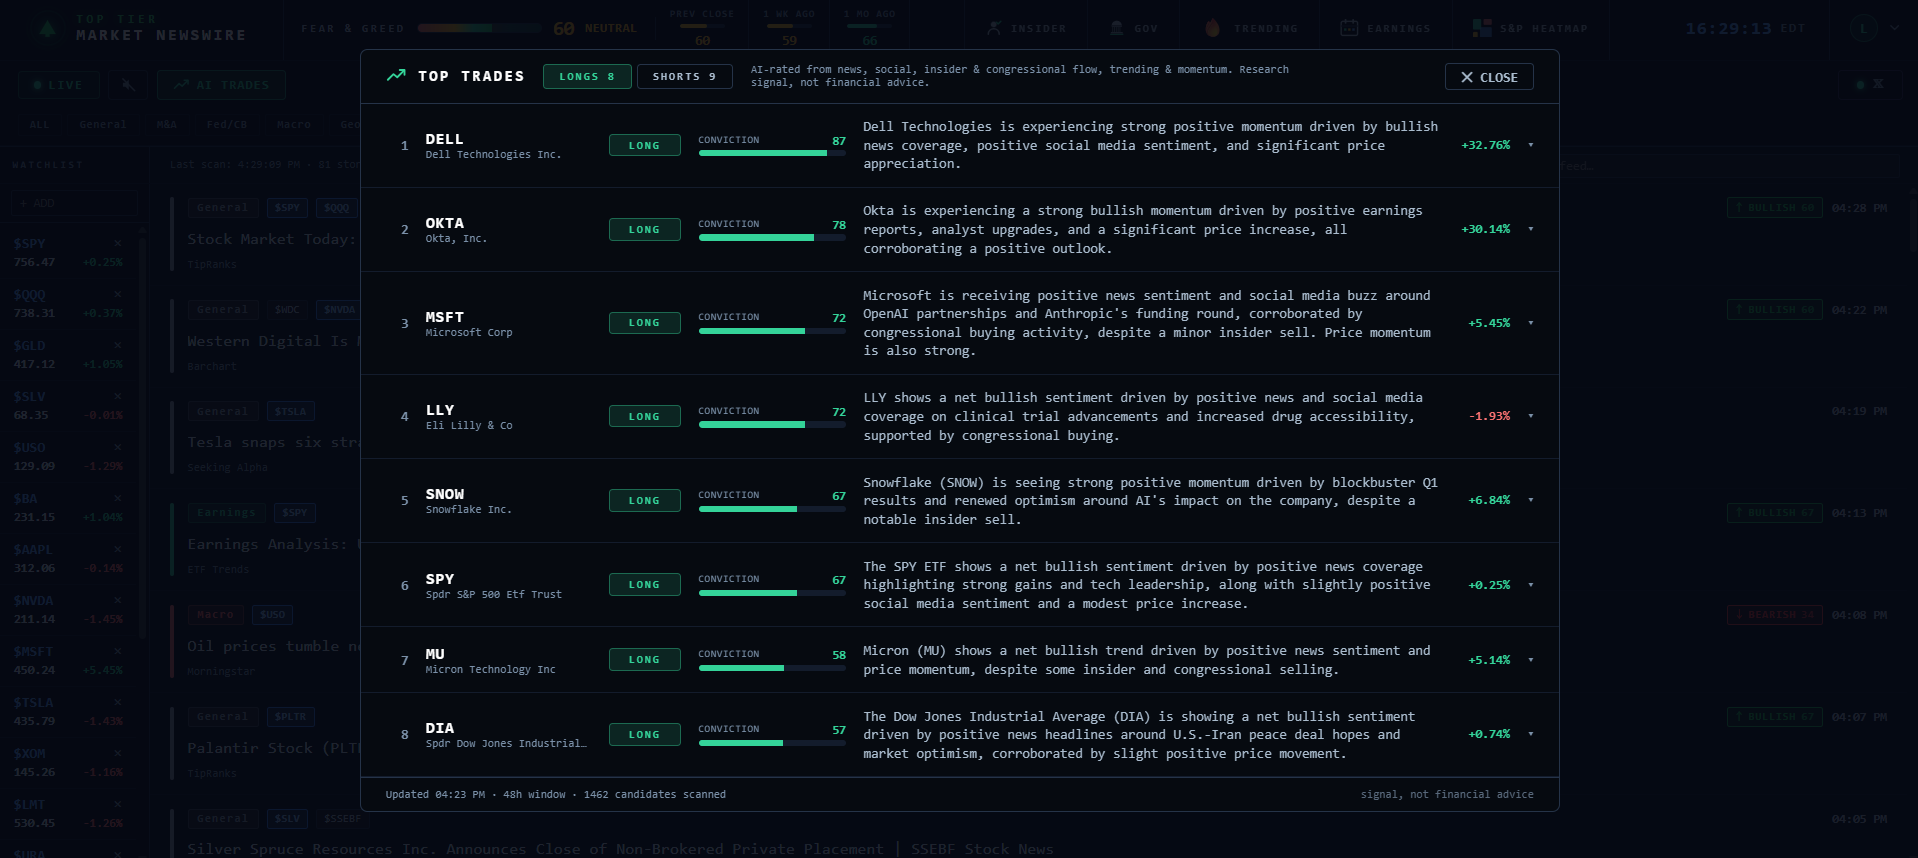Remove $QQQ from the watchlist
Screen dimensions: 1918x858
118,294
